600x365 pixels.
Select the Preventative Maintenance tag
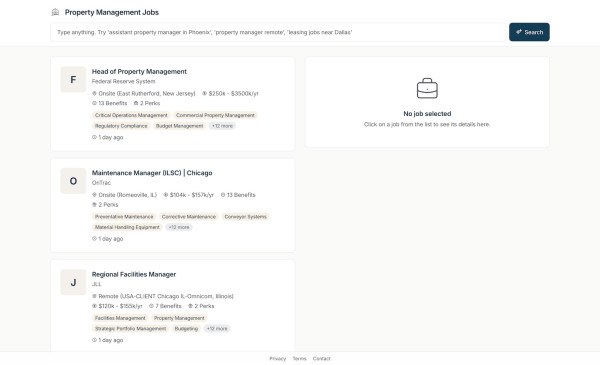pyautogui.click(x=124, y=217)
